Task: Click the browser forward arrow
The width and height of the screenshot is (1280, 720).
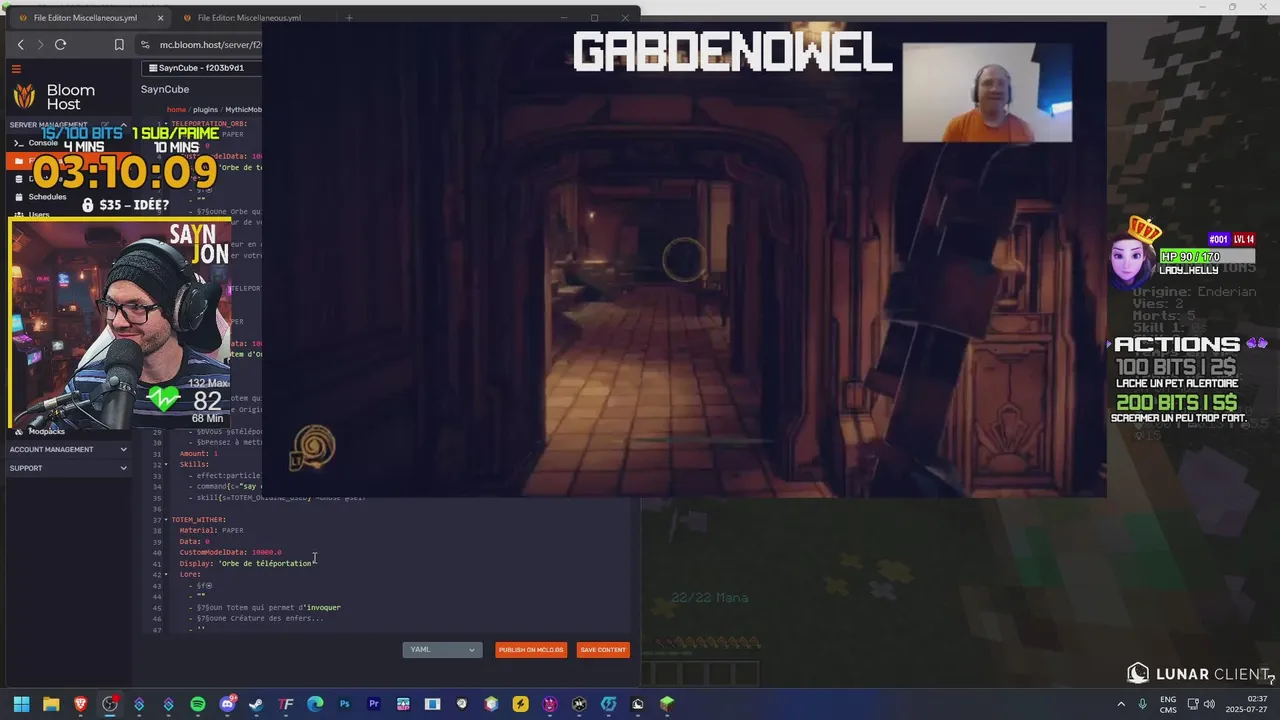Action: click(x=40, y=45)
